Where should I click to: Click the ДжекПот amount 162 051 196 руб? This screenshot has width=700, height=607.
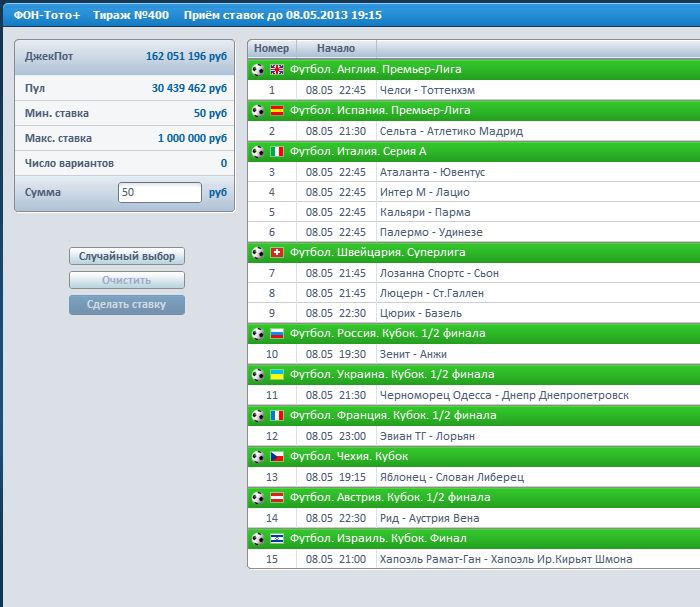tap(187, 57)
